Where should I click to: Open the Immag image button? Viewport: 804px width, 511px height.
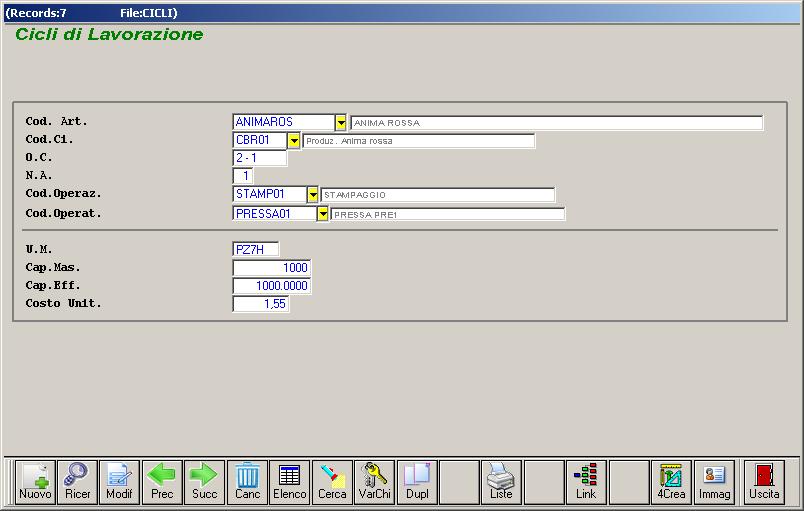pyautogui.click(x=714, y=482)
